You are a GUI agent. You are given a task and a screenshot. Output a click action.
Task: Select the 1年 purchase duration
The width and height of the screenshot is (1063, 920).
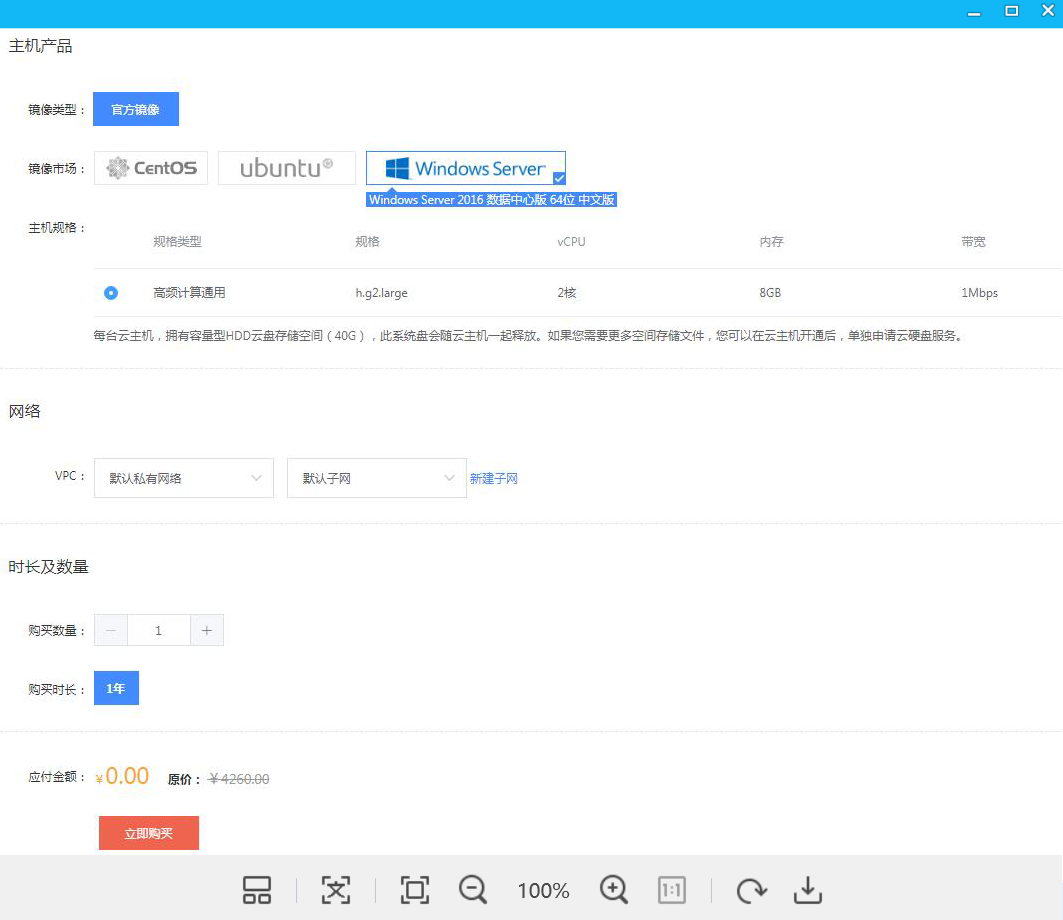(x=116, y=688)
